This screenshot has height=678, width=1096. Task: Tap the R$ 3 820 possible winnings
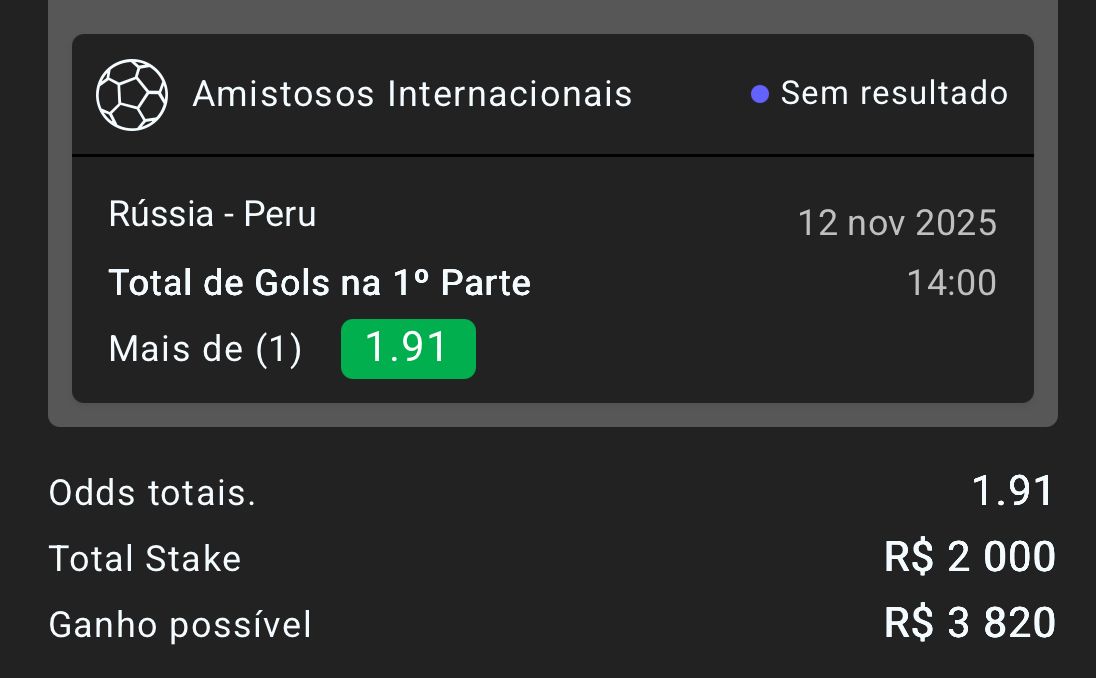(x=969, y=623)
